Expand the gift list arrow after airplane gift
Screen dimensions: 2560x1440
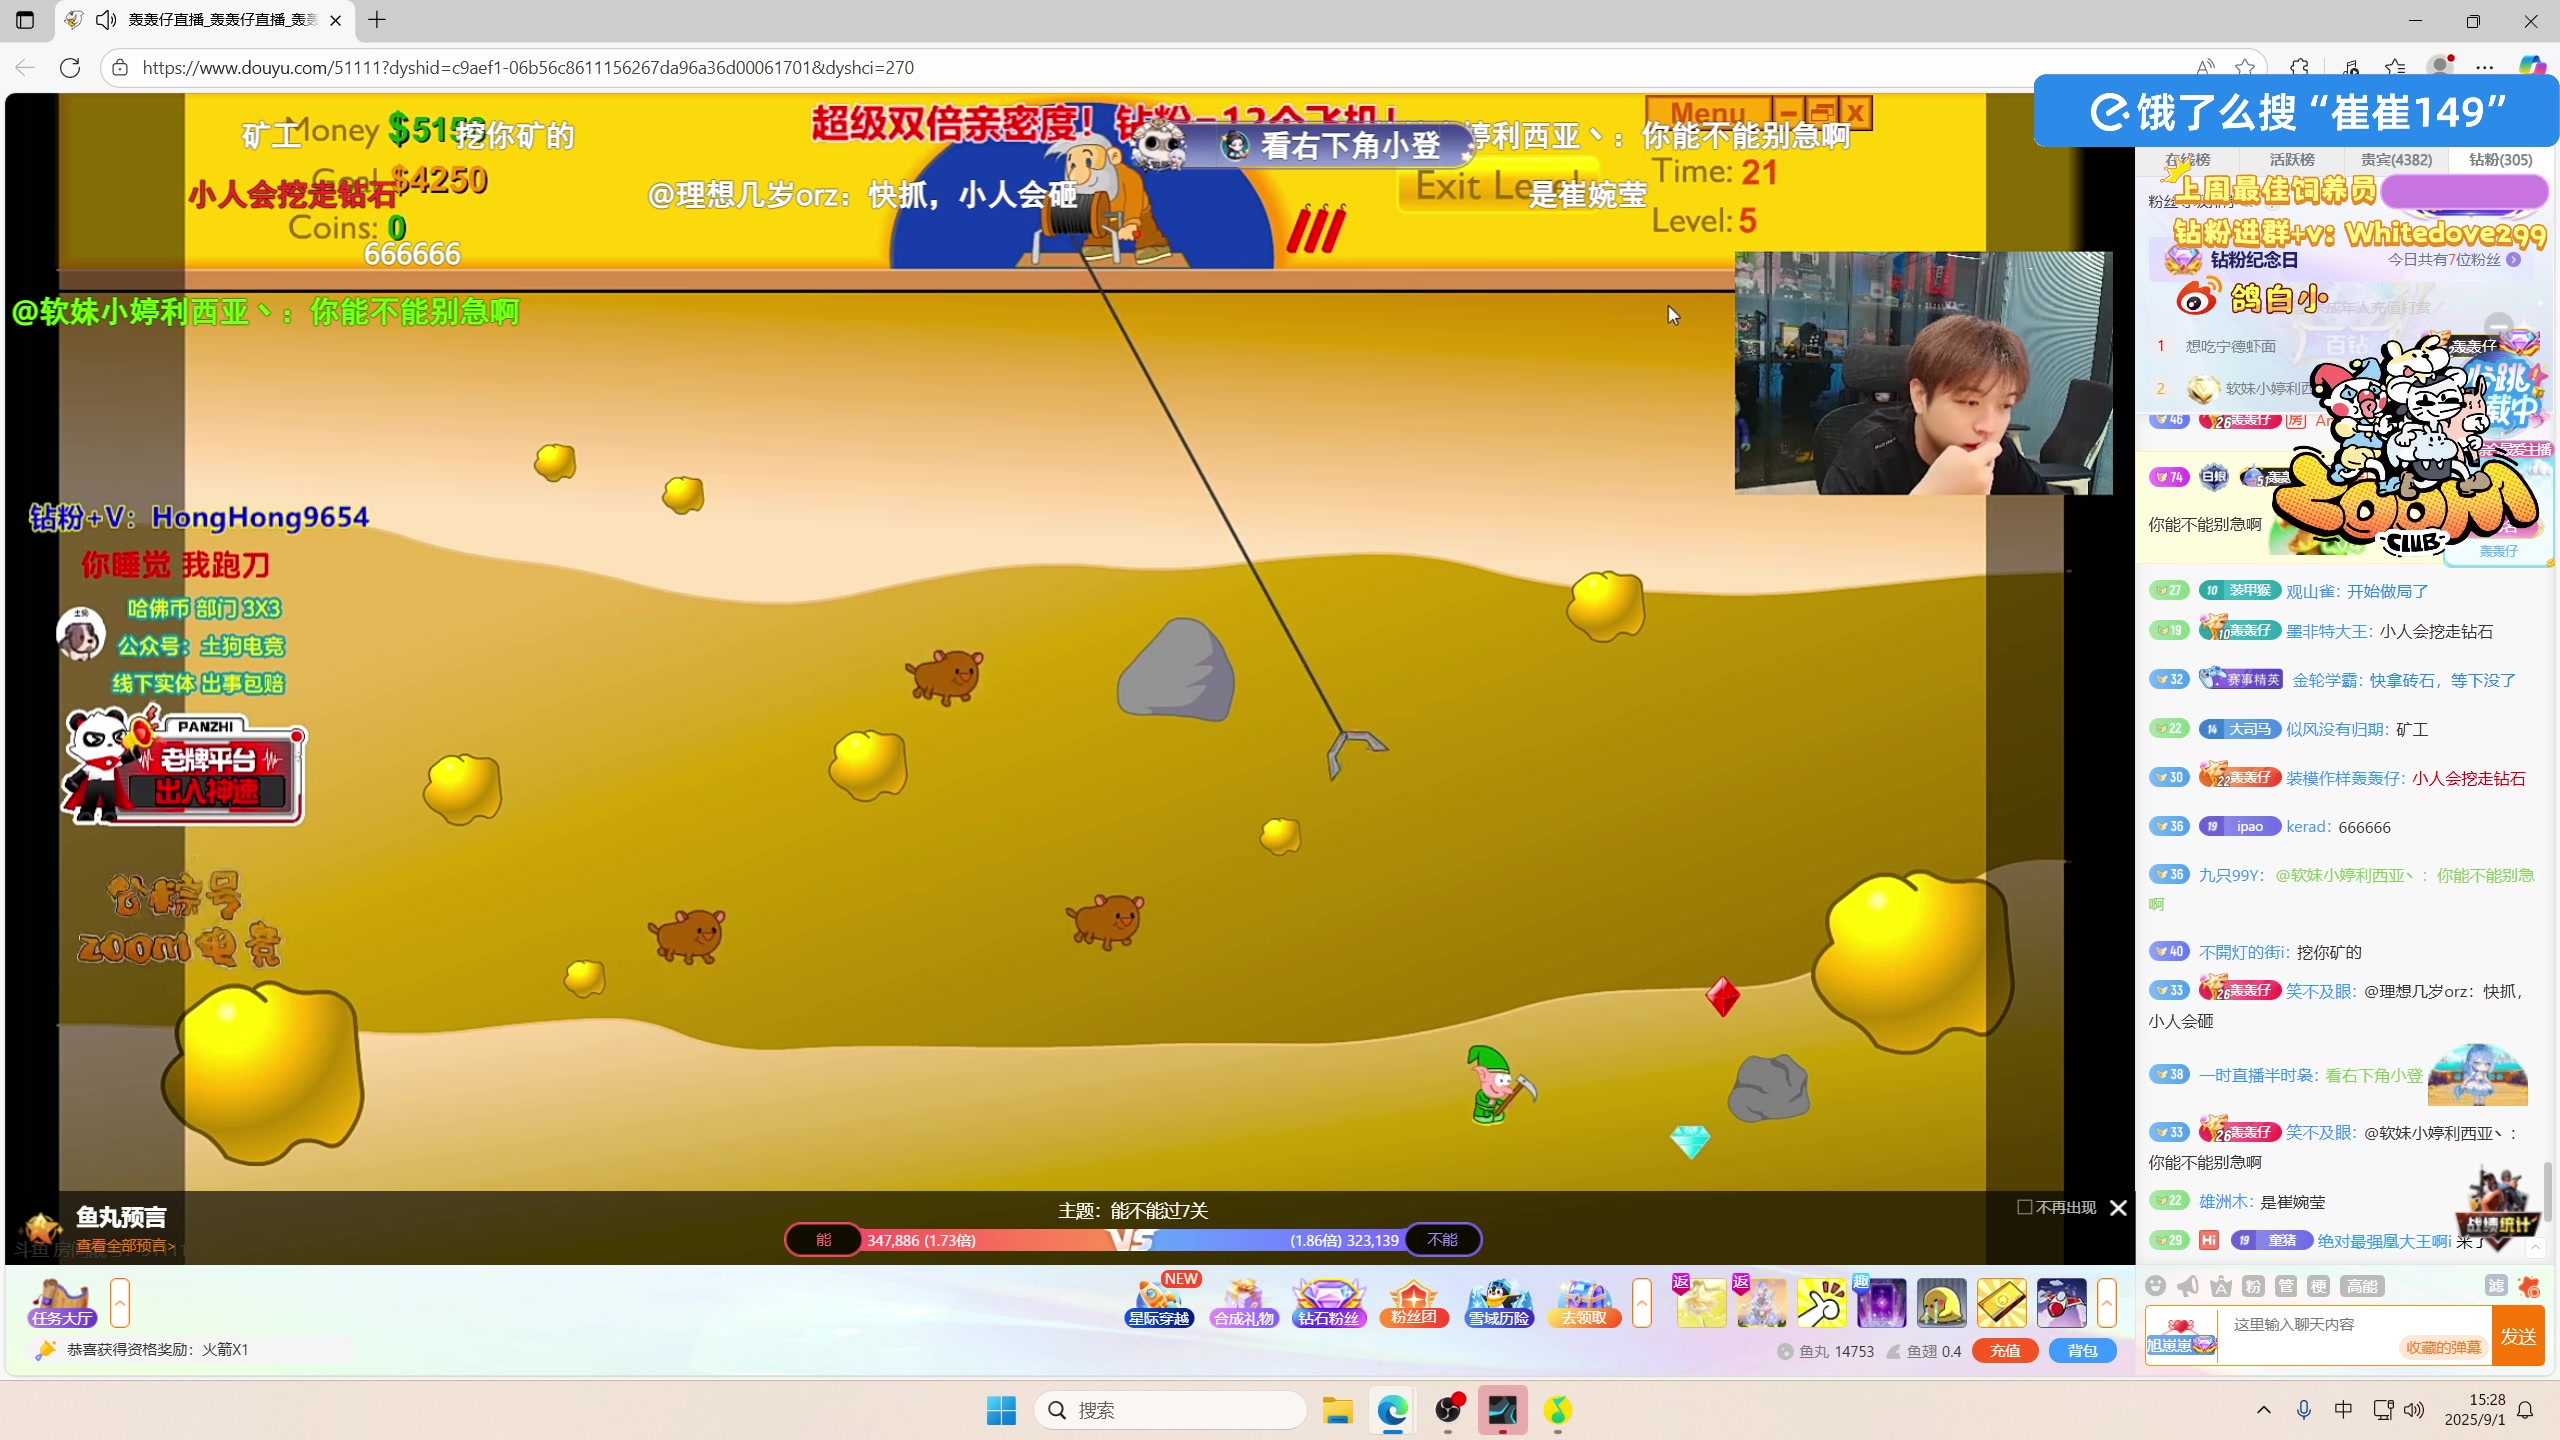click(2107, 1303)
